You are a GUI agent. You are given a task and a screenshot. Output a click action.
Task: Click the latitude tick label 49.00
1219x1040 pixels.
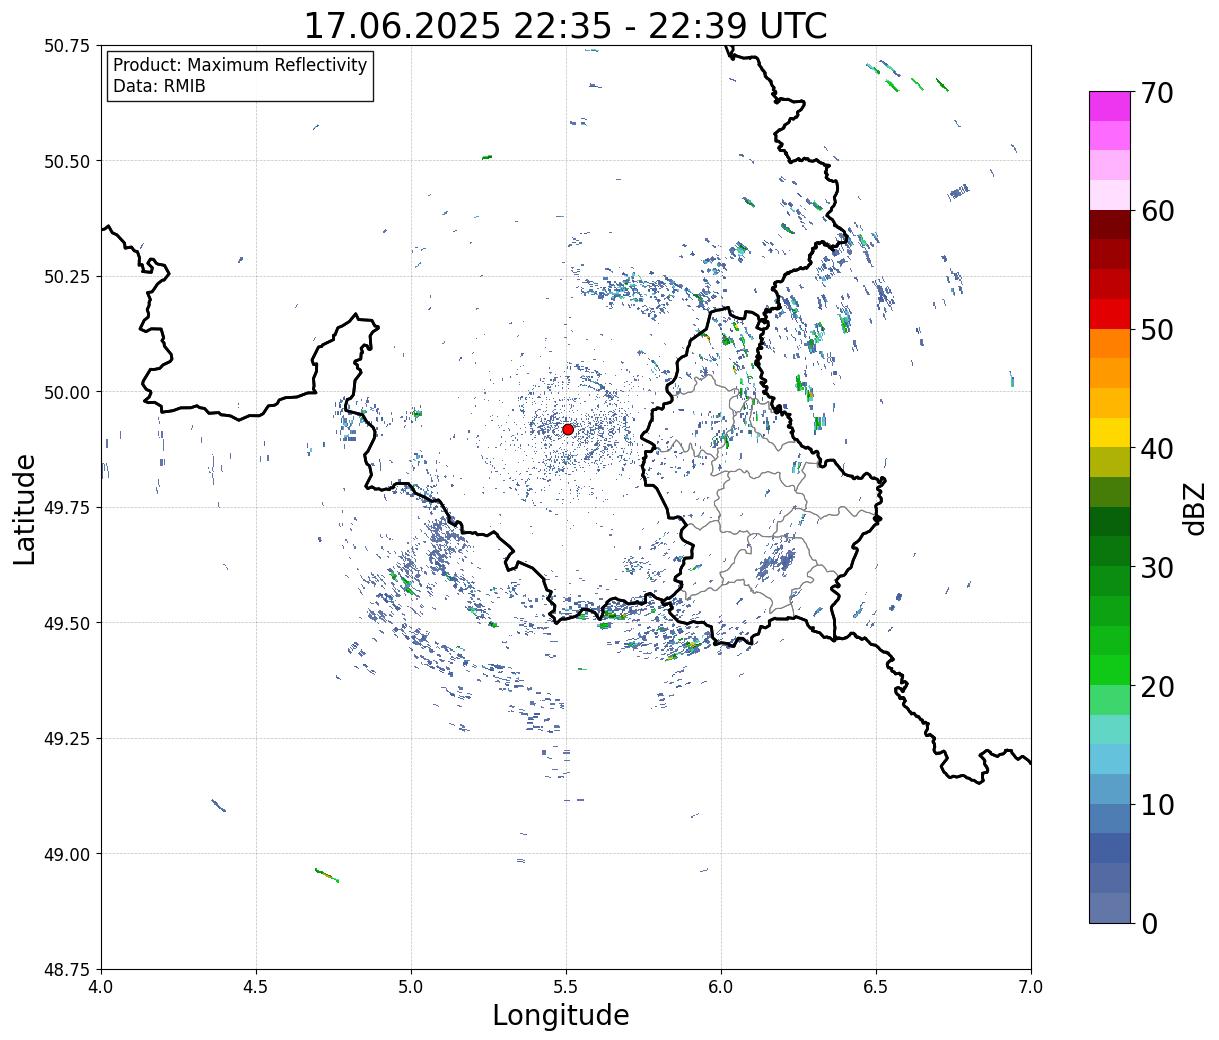pos(67,854)
